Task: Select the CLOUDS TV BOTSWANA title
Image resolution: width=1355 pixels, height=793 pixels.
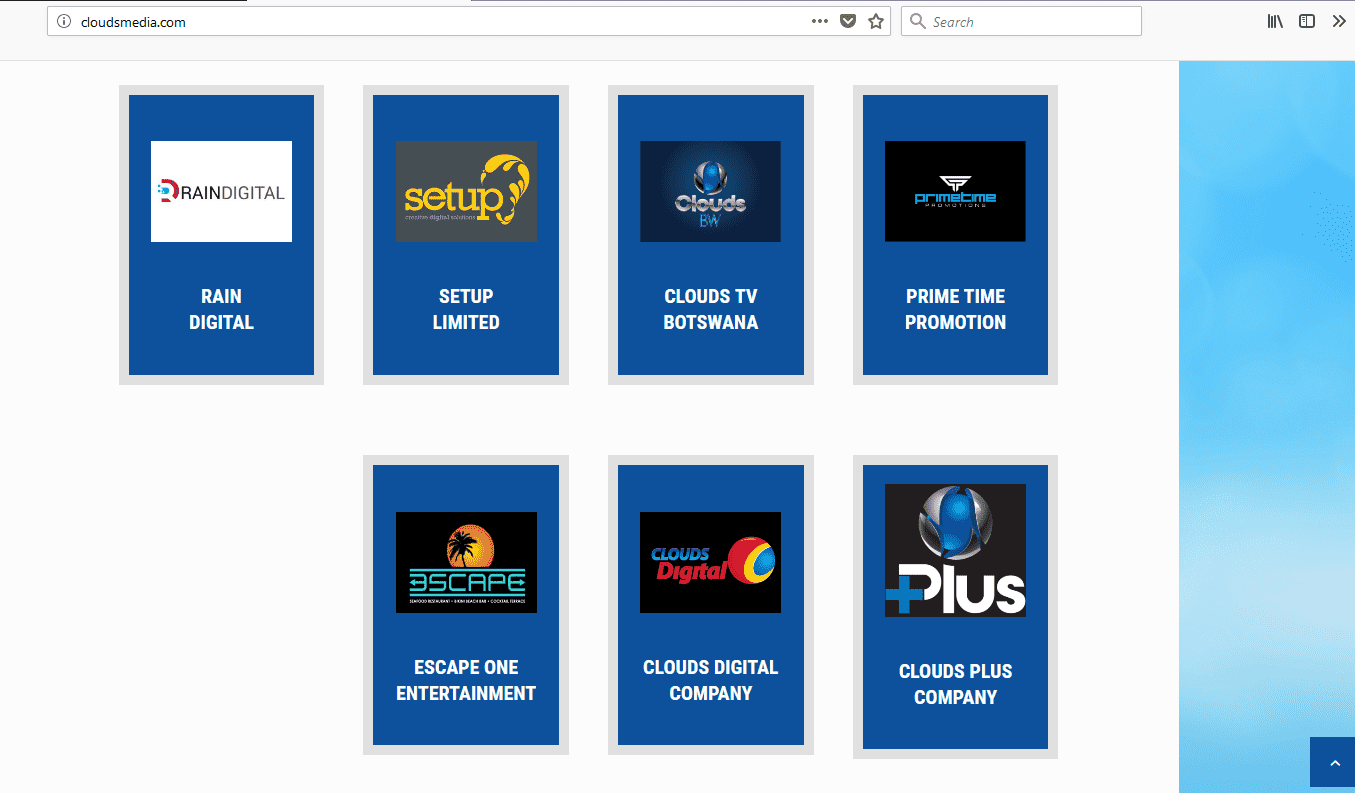Action: click(x=710, y=309)
